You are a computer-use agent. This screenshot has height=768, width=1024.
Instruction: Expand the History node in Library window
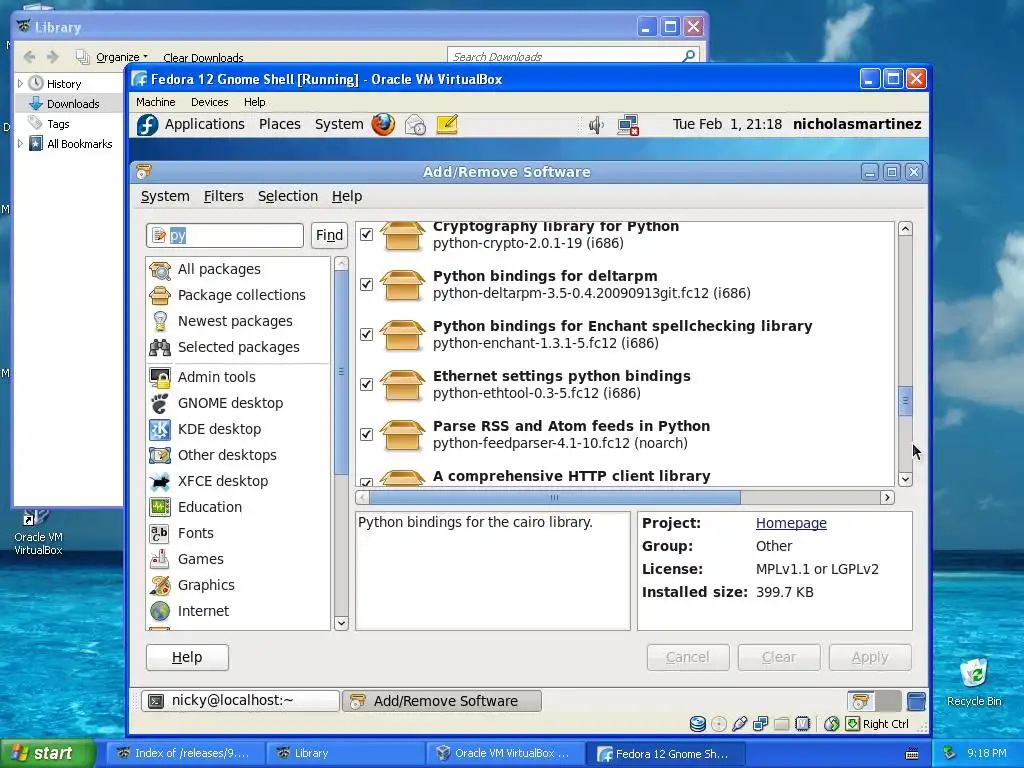click(20, 84)
